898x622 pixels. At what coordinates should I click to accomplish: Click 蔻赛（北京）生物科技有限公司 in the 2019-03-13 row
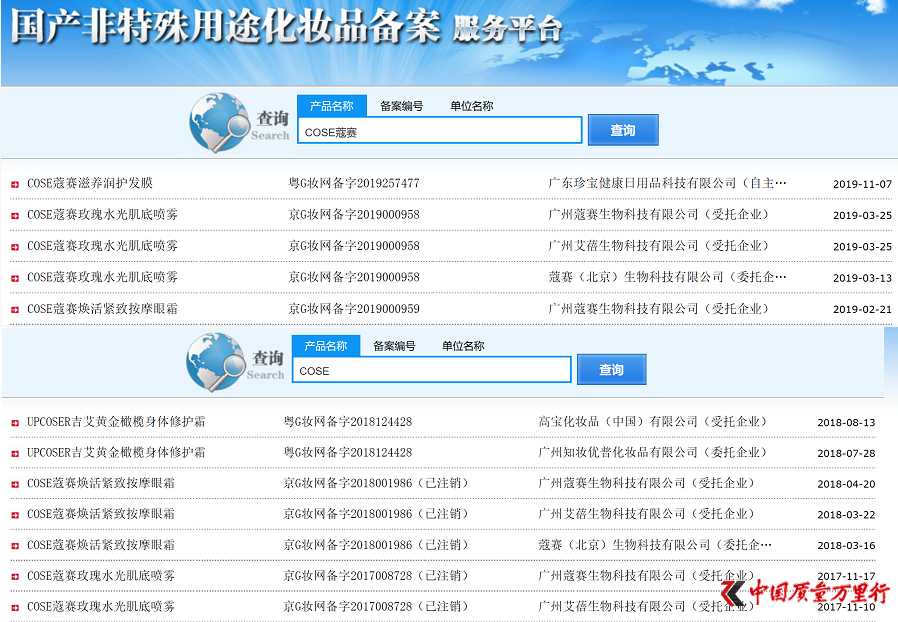[636, 277]
